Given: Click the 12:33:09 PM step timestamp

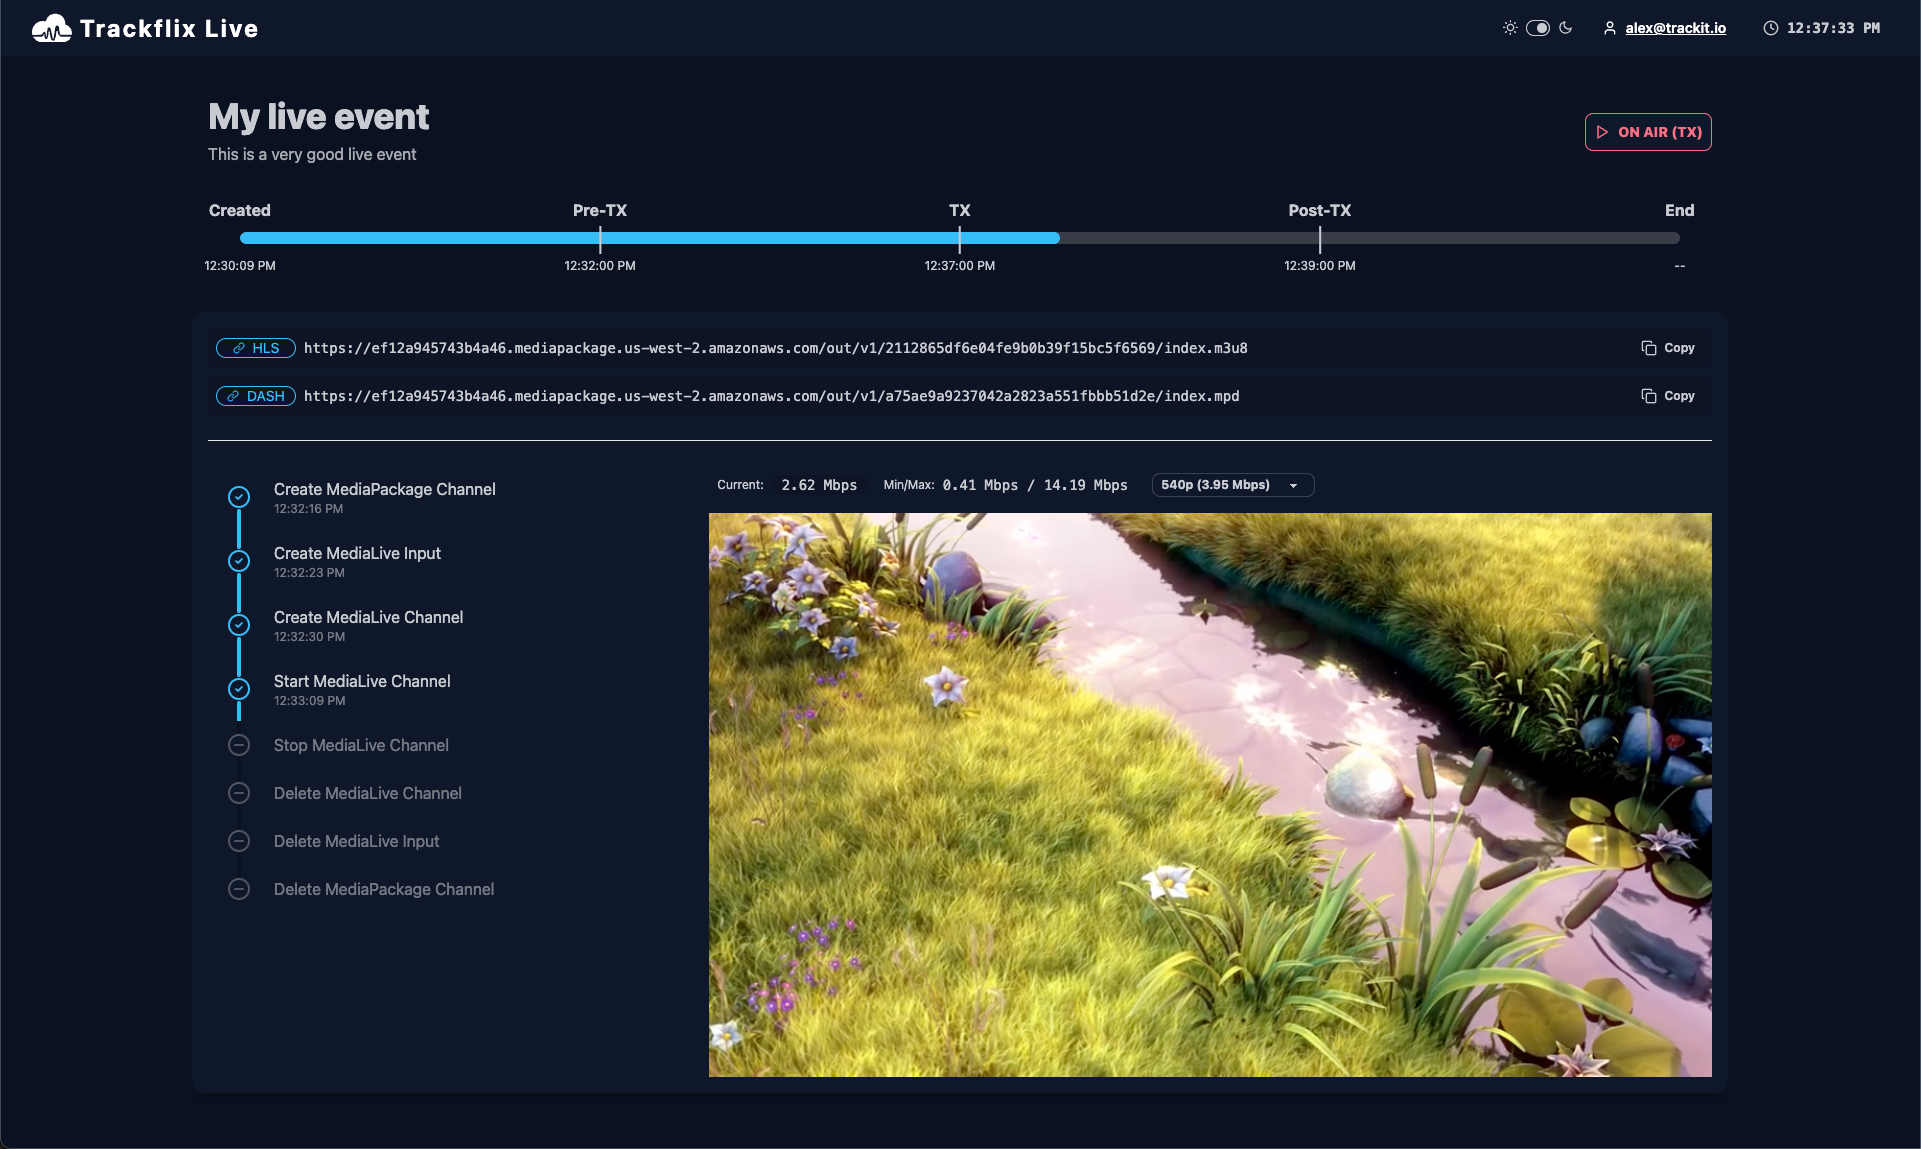Looking at the screenshot, I should [x=309, y=701].
